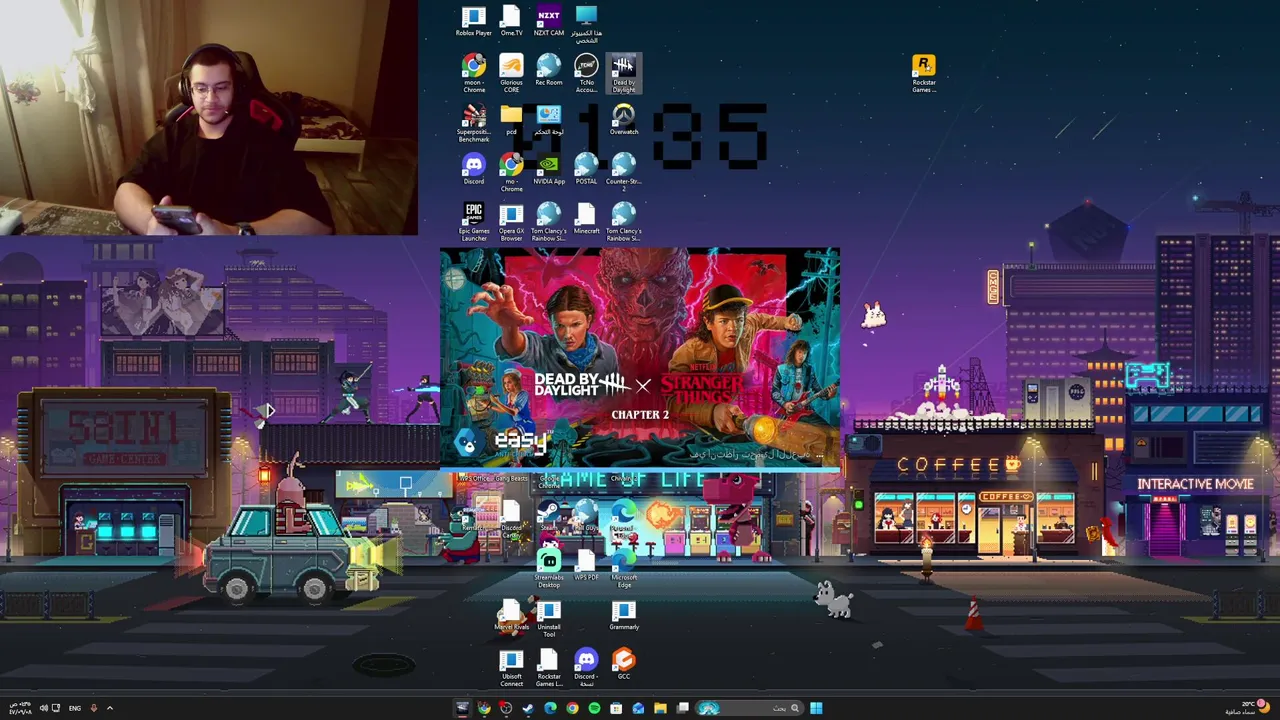Launch Ubisoft Connect shortcut
This screenshot has width=1280, height=720.
(511, 668)
